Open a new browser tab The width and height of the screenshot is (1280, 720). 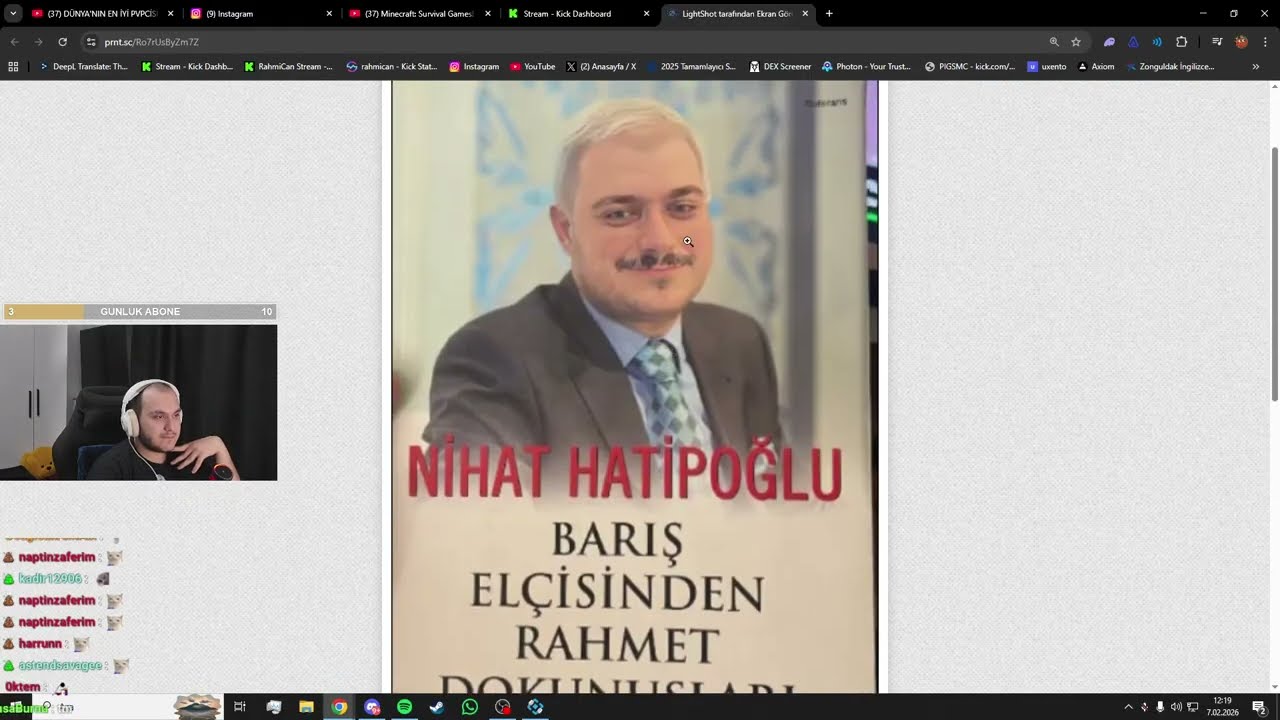[x=829, y=14]
